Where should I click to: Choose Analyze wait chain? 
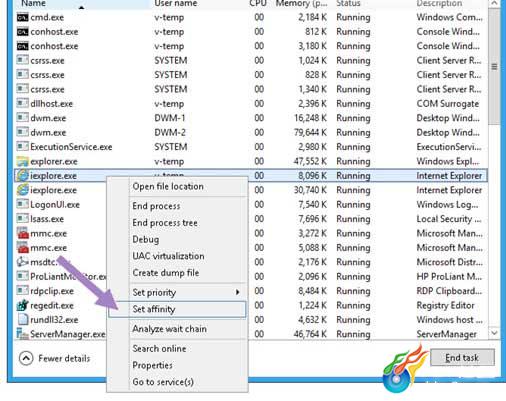169,329
